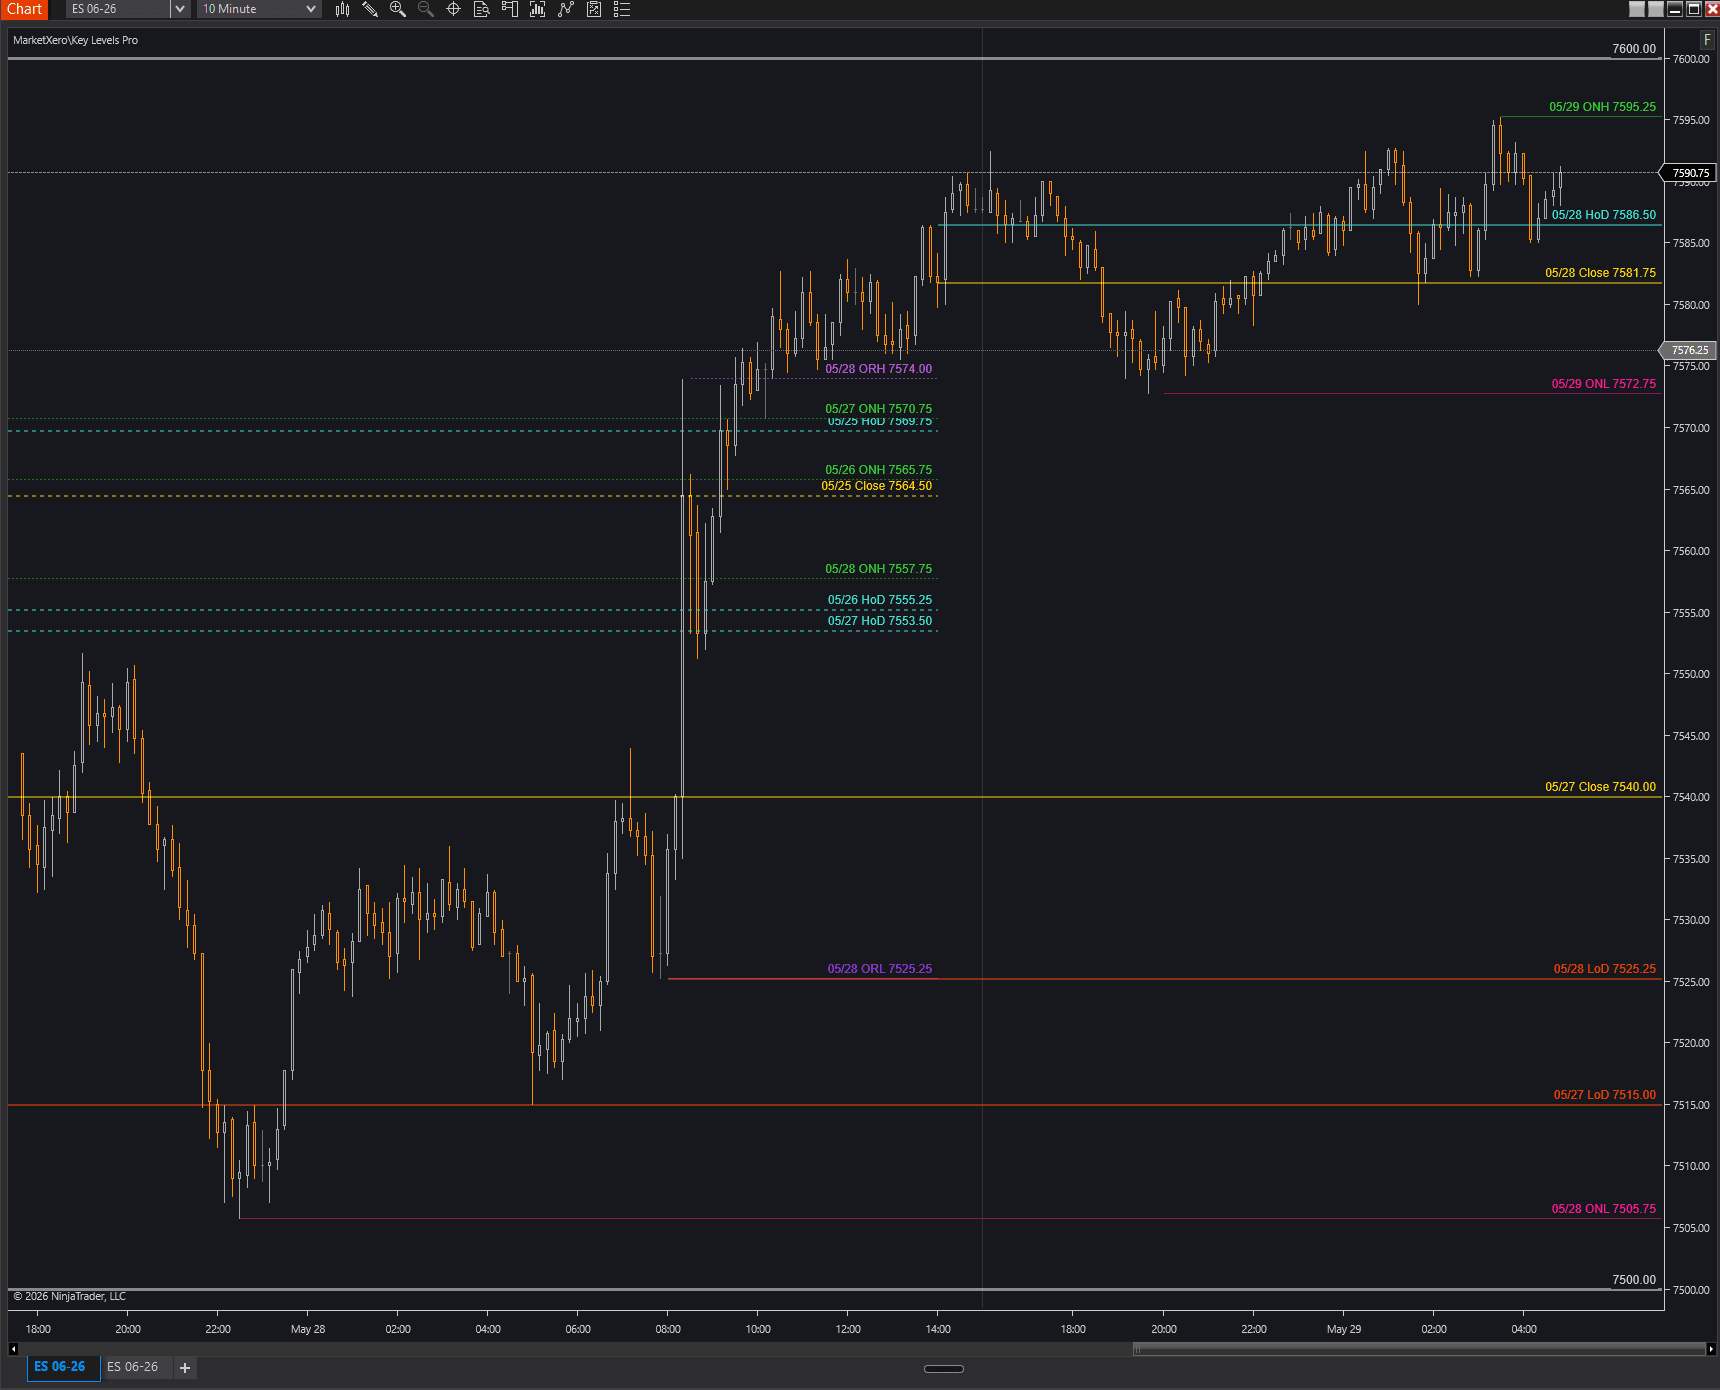Click the first gray window link button
The width and height of the screenshot is (1720, 1390).
coord(1637,9)
